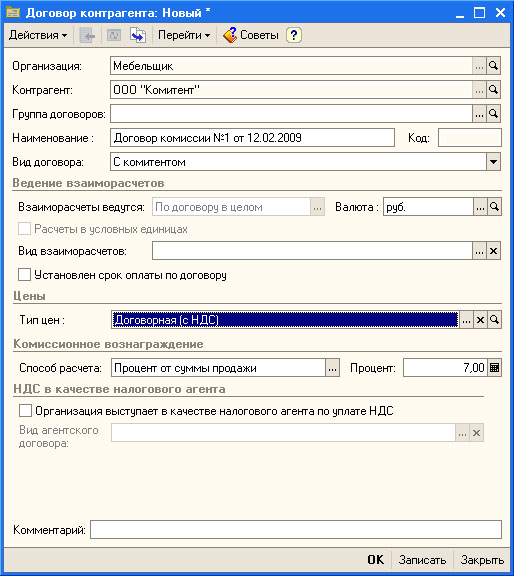Click into the Комментарий input field

(296, 530)
